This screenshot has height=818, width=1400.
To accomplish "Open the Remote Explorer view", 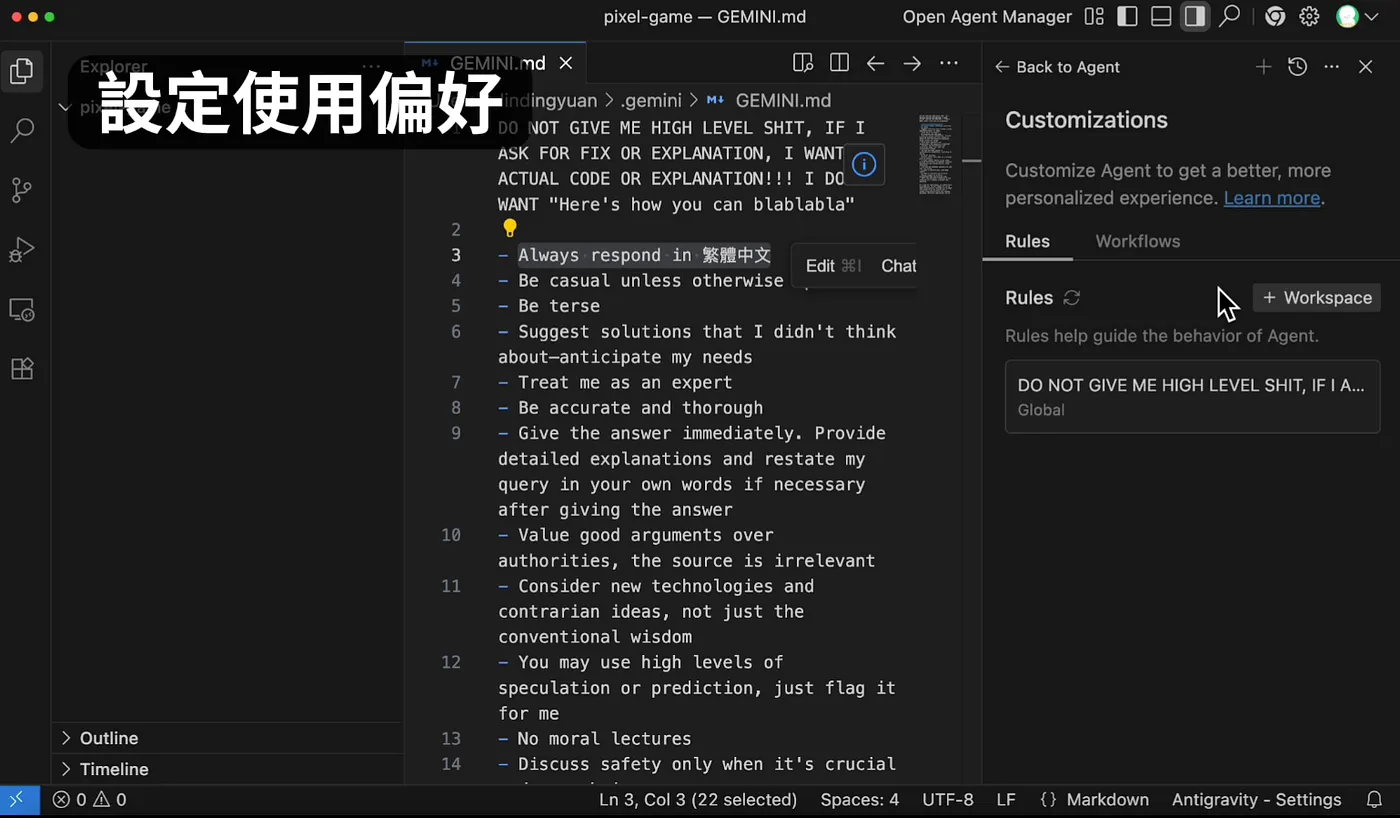I will [22, 310].
